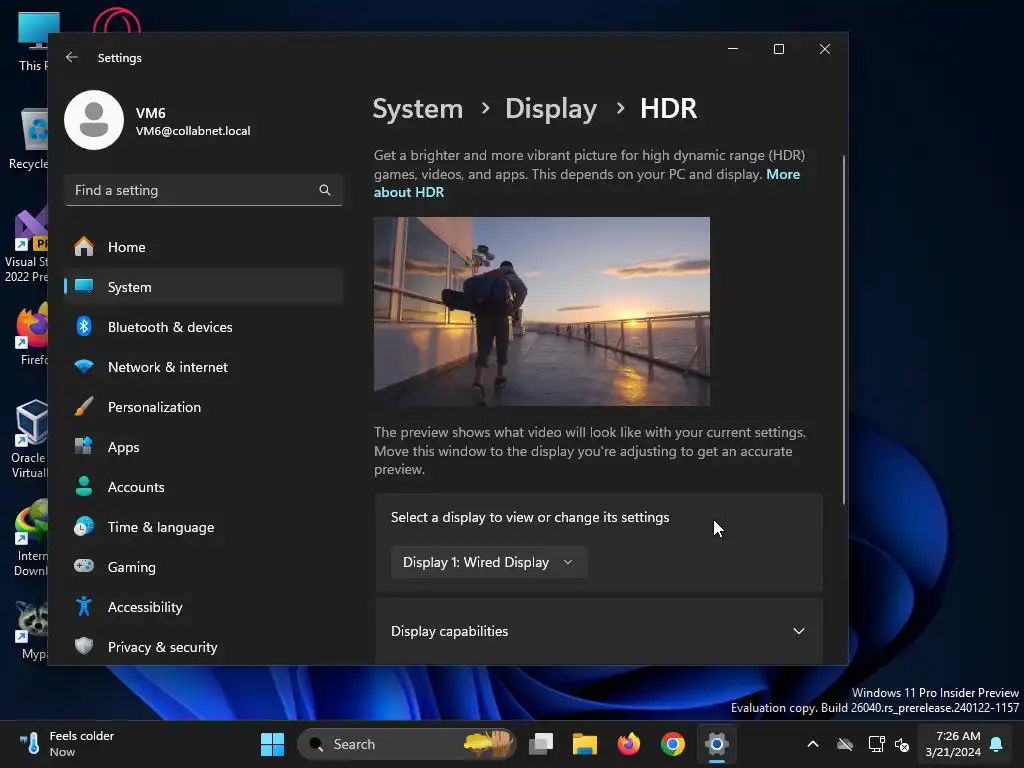The image size is (1024, 768).
Task: Select the Recycle Bin desktop icon
Action: coord(27,140)
